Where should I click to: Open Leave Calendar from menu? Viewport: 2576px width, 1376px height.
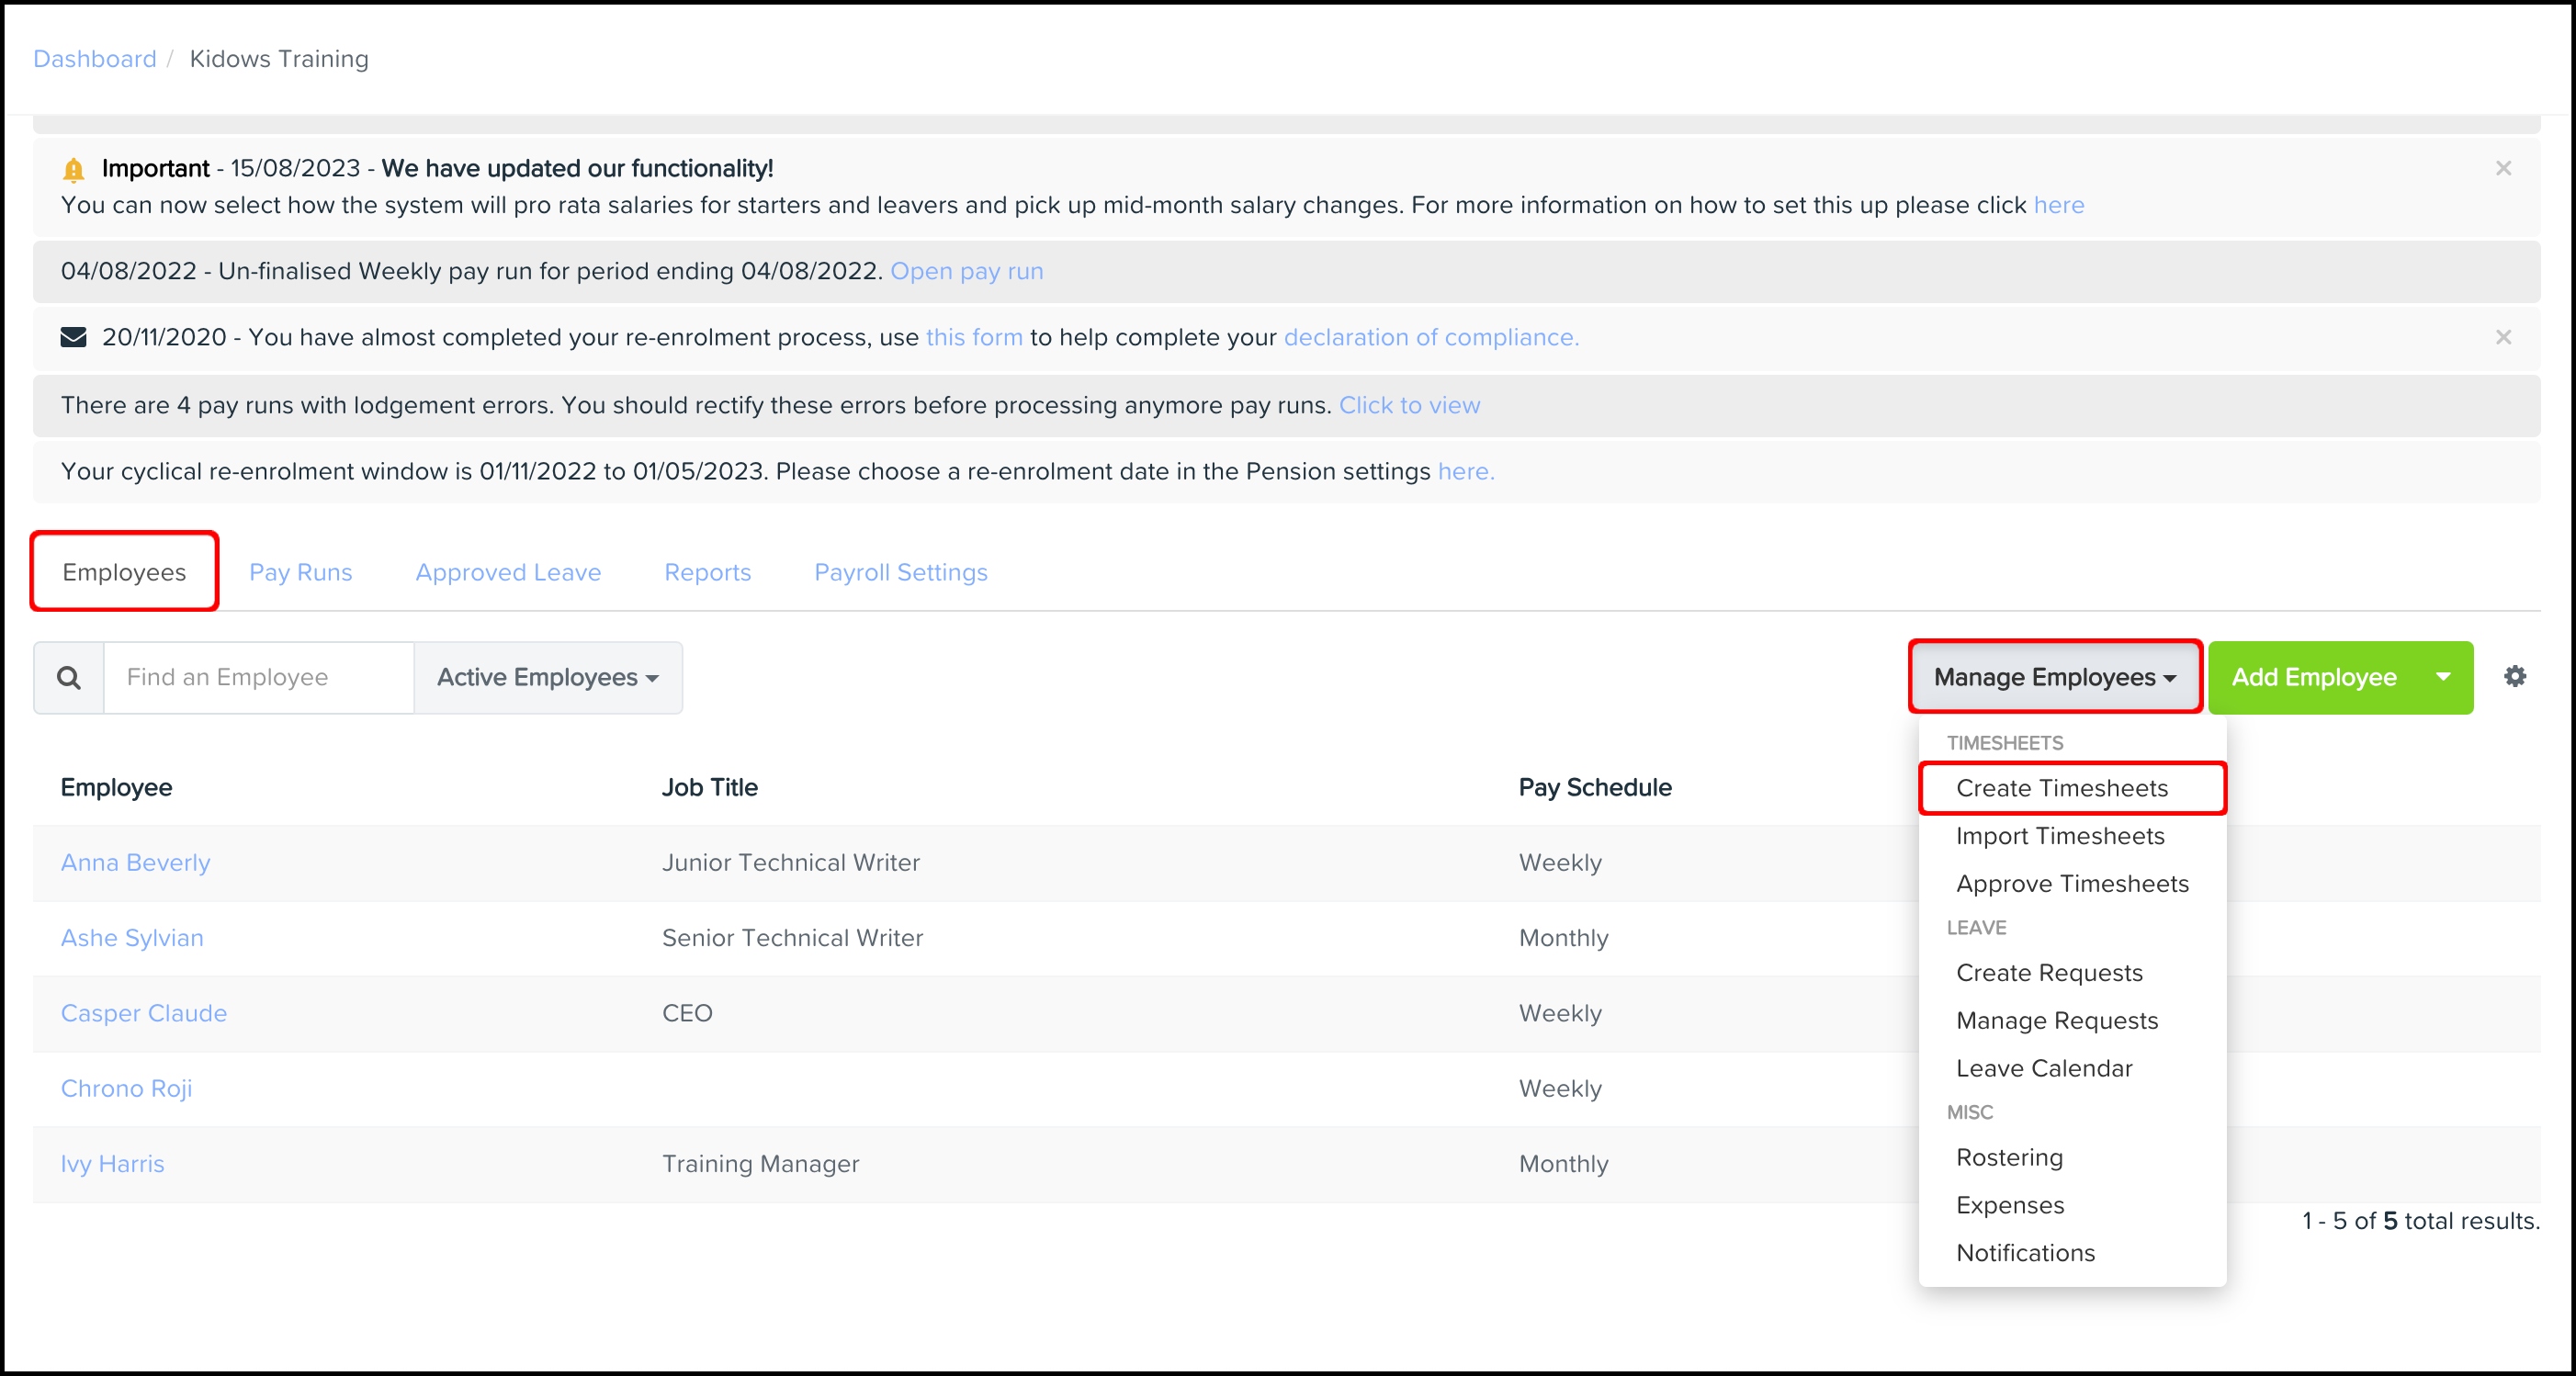[x=2043, y=1068]
